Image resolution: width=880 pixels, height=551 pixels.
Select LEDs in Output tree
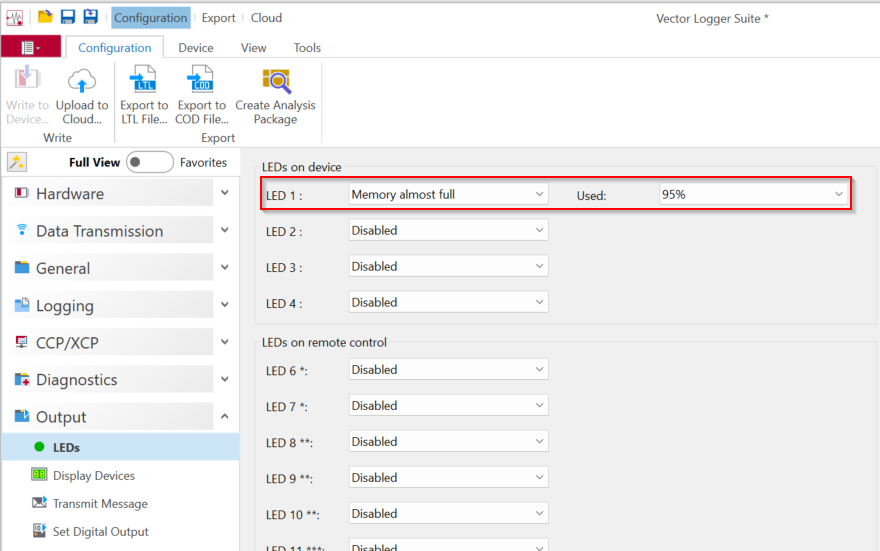pyautogui.click(x=121, y=447)
